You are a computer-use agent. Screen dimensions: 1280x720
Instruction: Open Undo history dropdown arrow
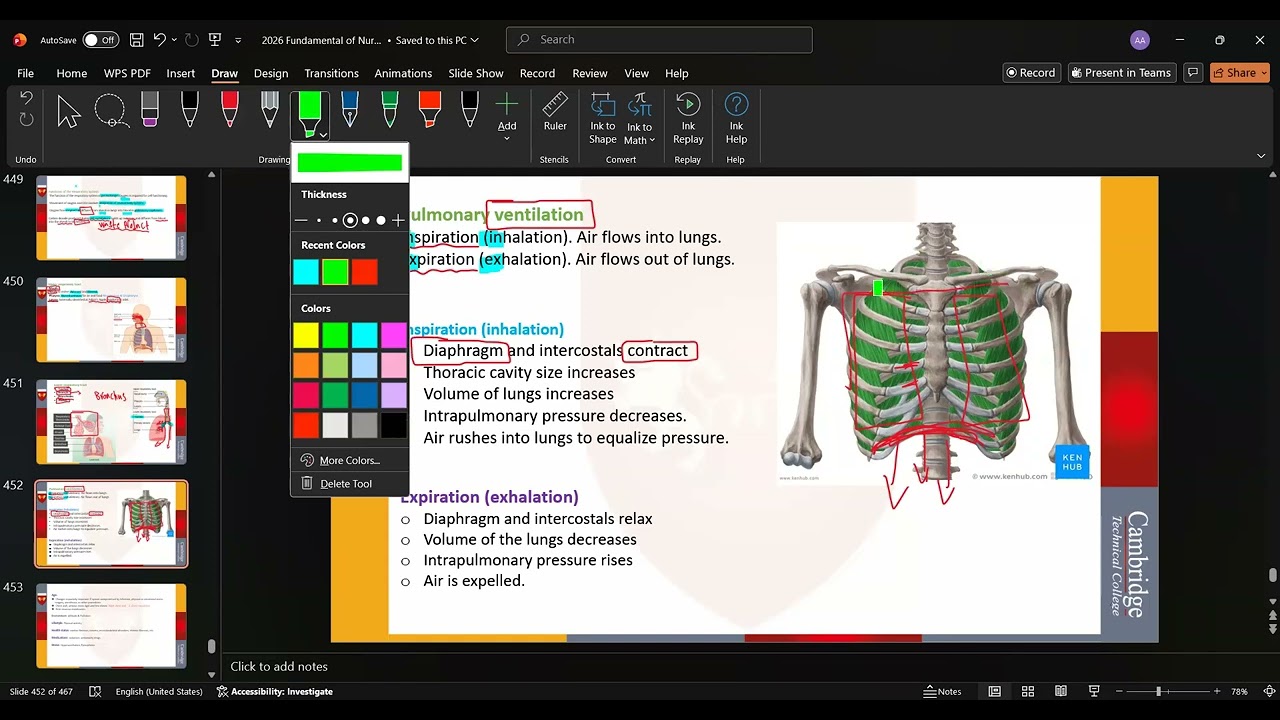click(175, 40)
